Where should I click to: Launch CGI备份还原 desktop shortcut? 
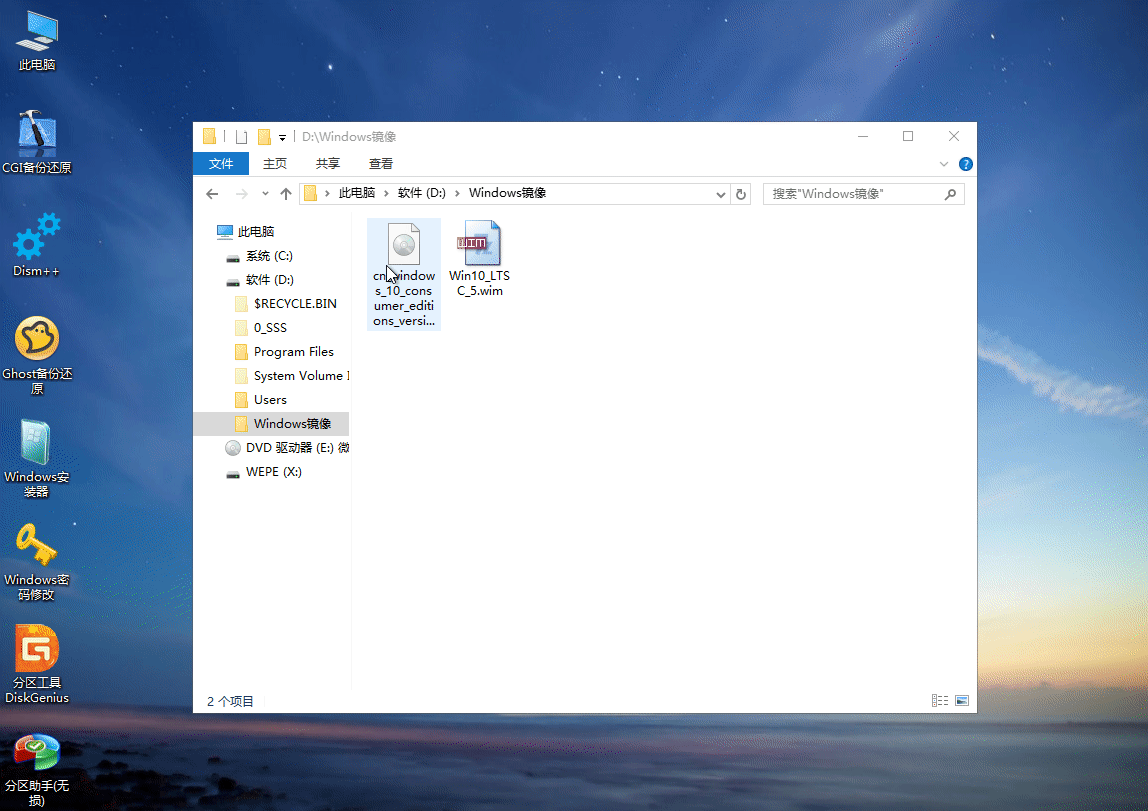pos(37,143)
